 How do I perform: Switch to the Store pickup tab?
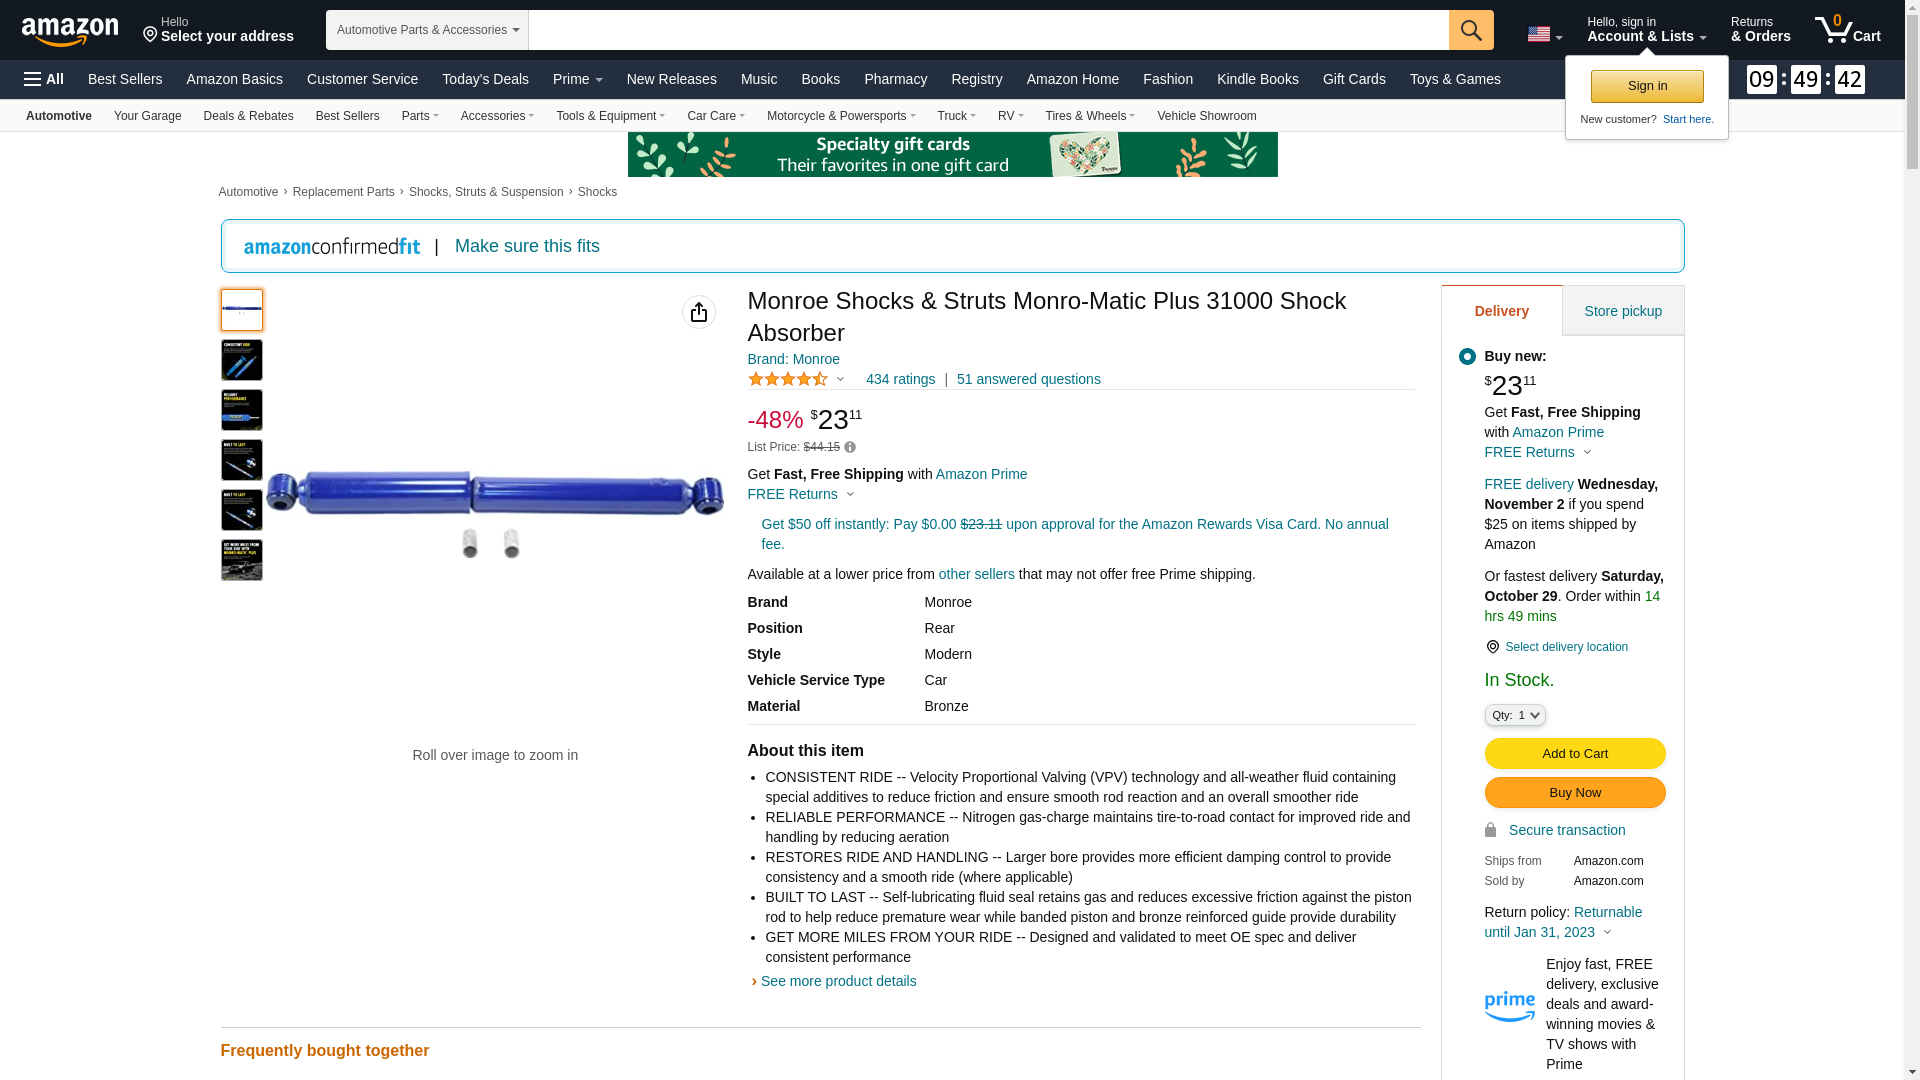[x=1622, y=311]
